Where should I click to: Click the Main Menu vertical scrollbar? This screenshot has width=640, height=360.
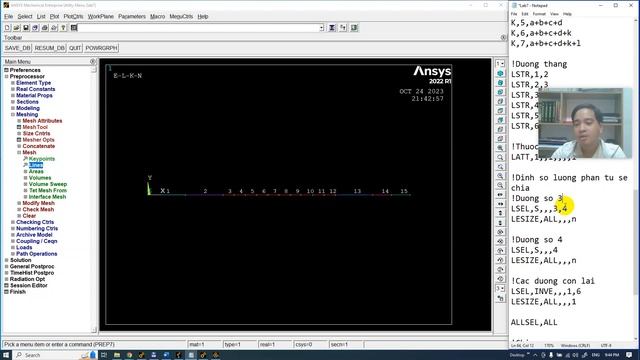tap(94, 199)
